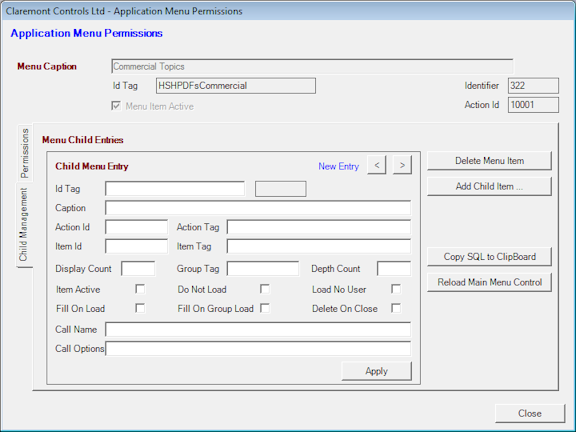Check the Load No User option

point(396,289)
